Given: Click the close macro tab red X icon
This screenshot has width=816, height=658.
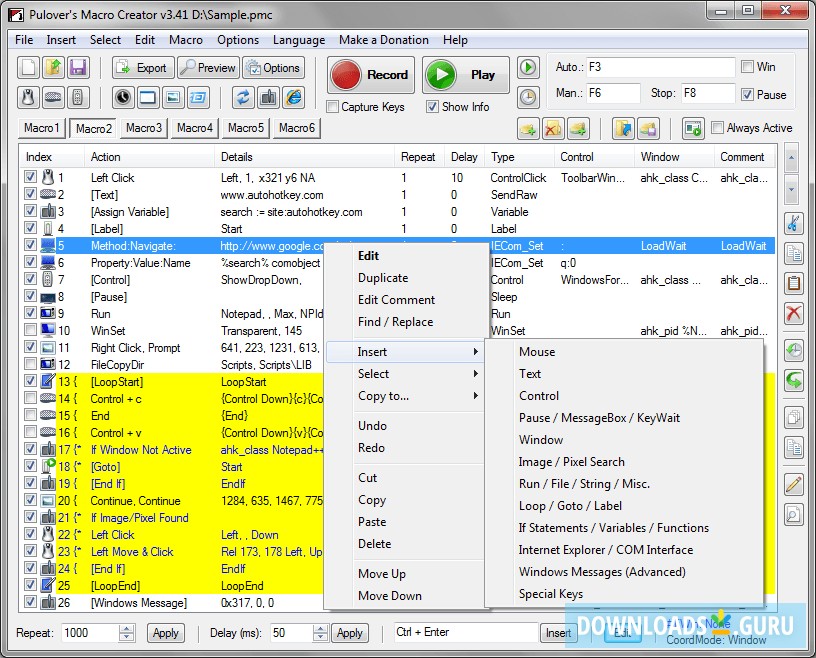Looking at the screenshot, I should click(553, 128).
